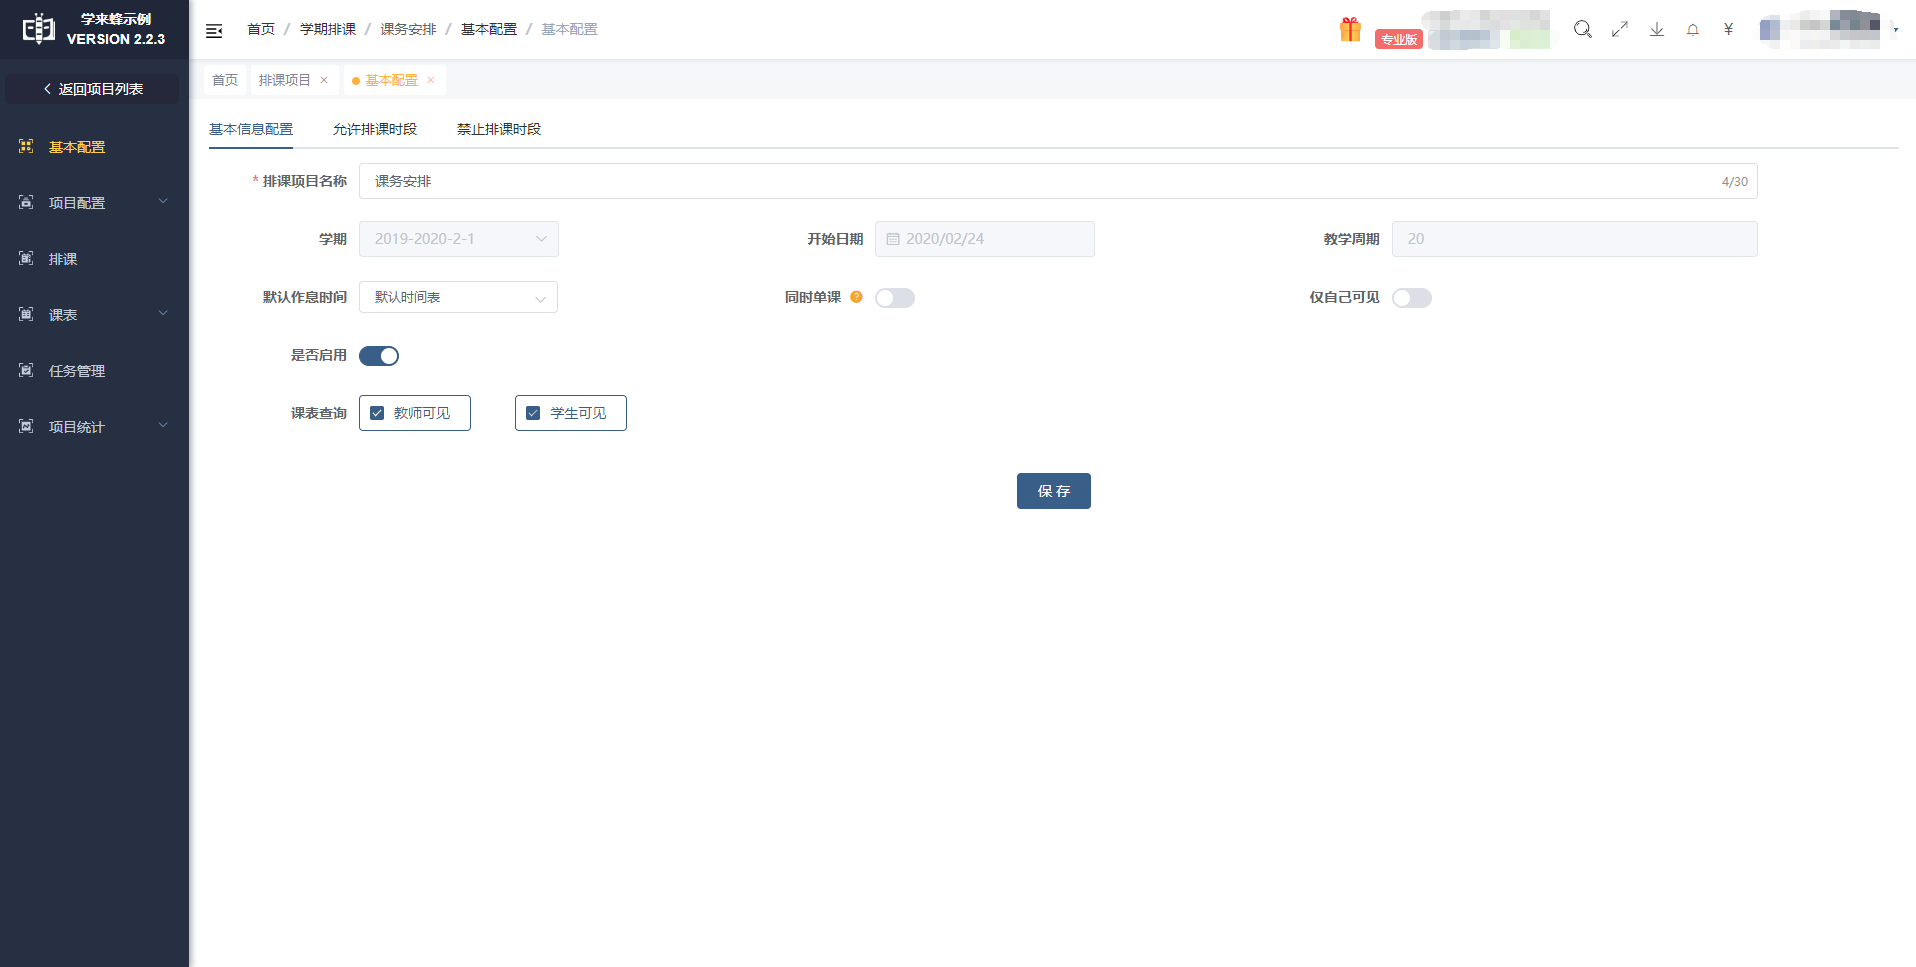Switch to the 禁止排课时段 tab
This screenshot has width=1916, height=967.
(499, 129)
